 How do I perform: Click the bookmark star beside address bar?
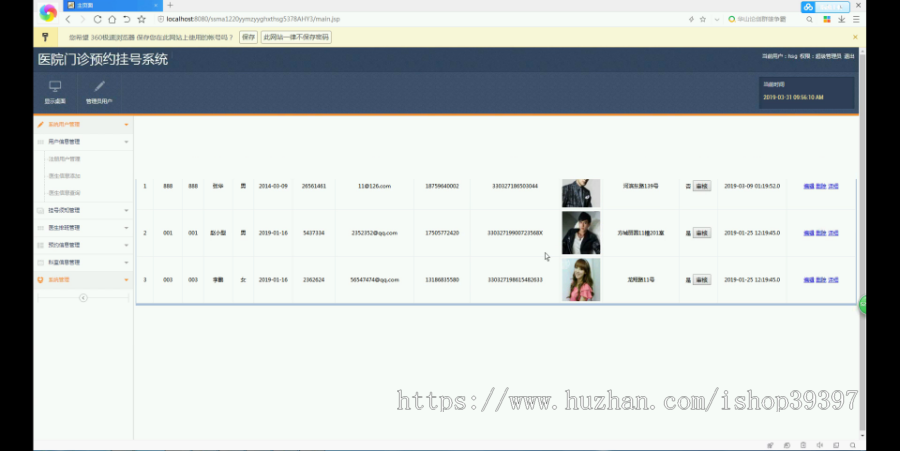[141, 19]
